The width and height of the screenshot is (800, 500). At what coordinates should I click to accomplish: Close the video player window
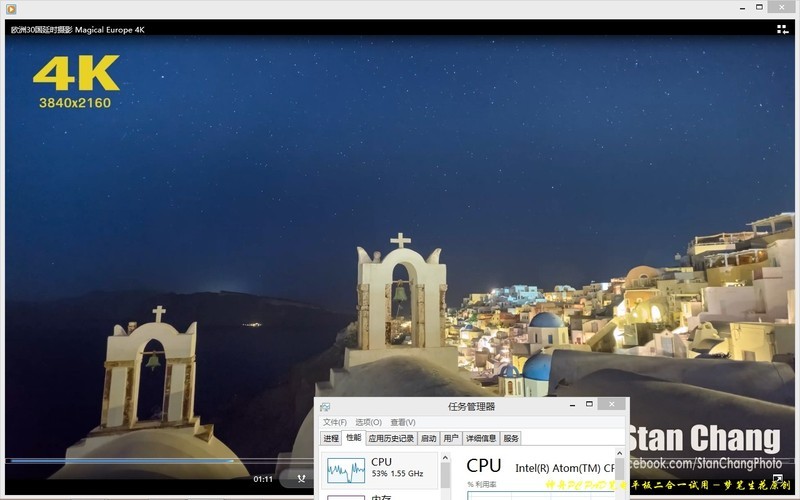[x=782, y=7]
